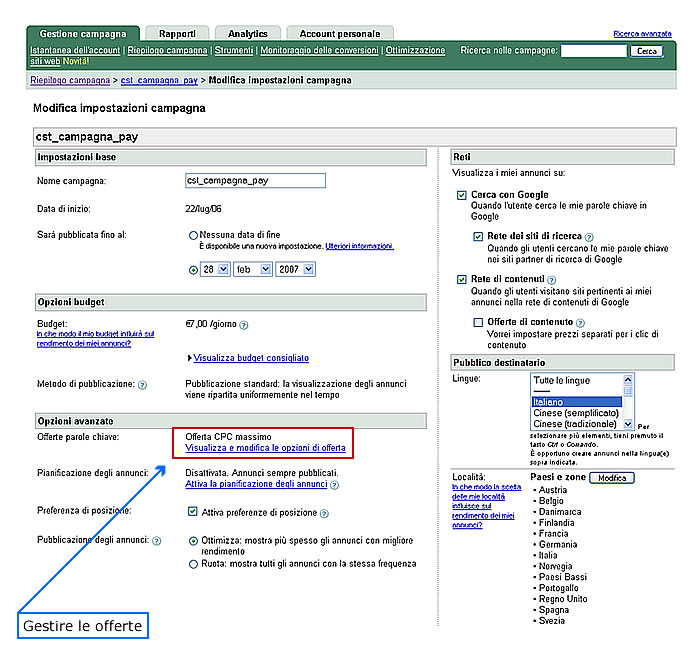Uncheck Rete dei siti di ricerca checkbox
The height and width of the screenshot is (670, 700).
click(478, 236)
